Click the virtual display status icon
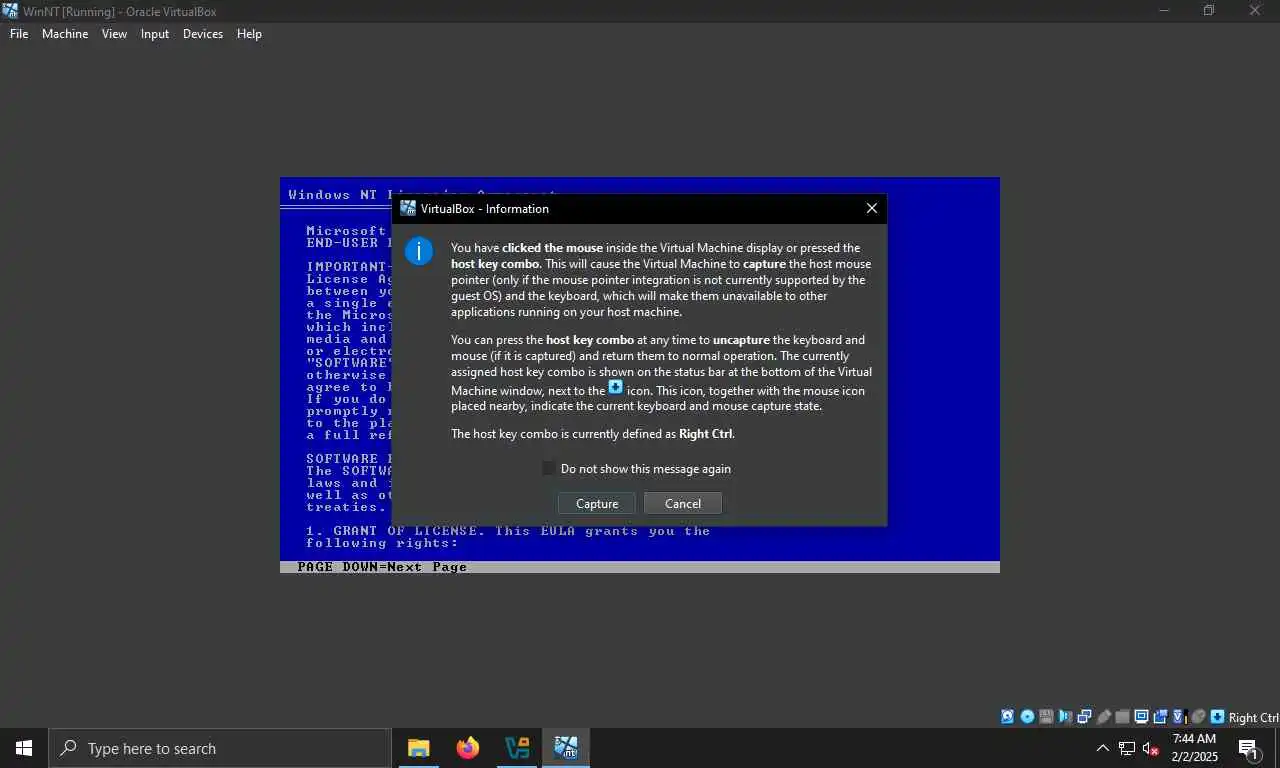This screenshot has height=768, width=1280. point(1142,717)
